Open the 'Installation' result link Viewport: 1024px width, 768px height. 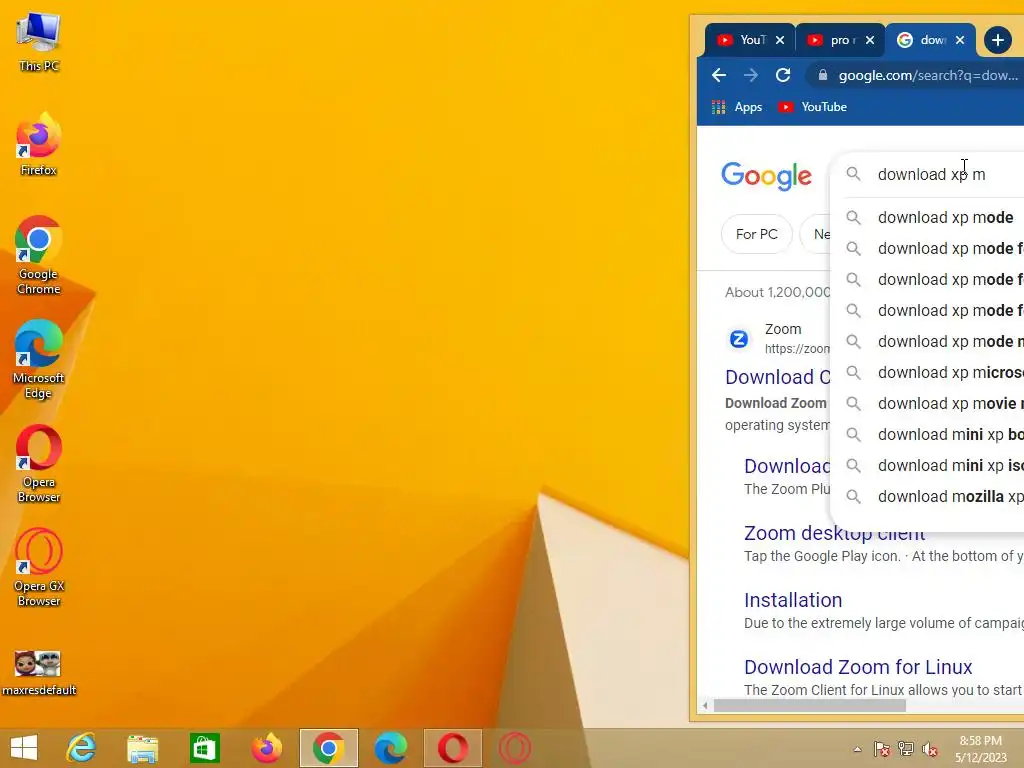(x=793, y=600)
